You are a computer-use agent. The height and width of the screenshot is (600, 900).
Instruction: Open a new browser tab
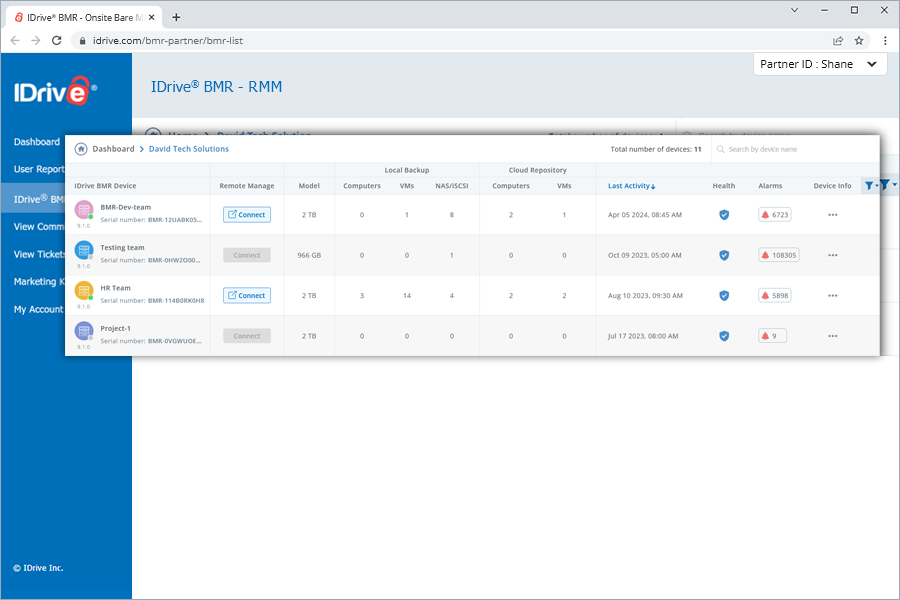click(x=176, y=17)
